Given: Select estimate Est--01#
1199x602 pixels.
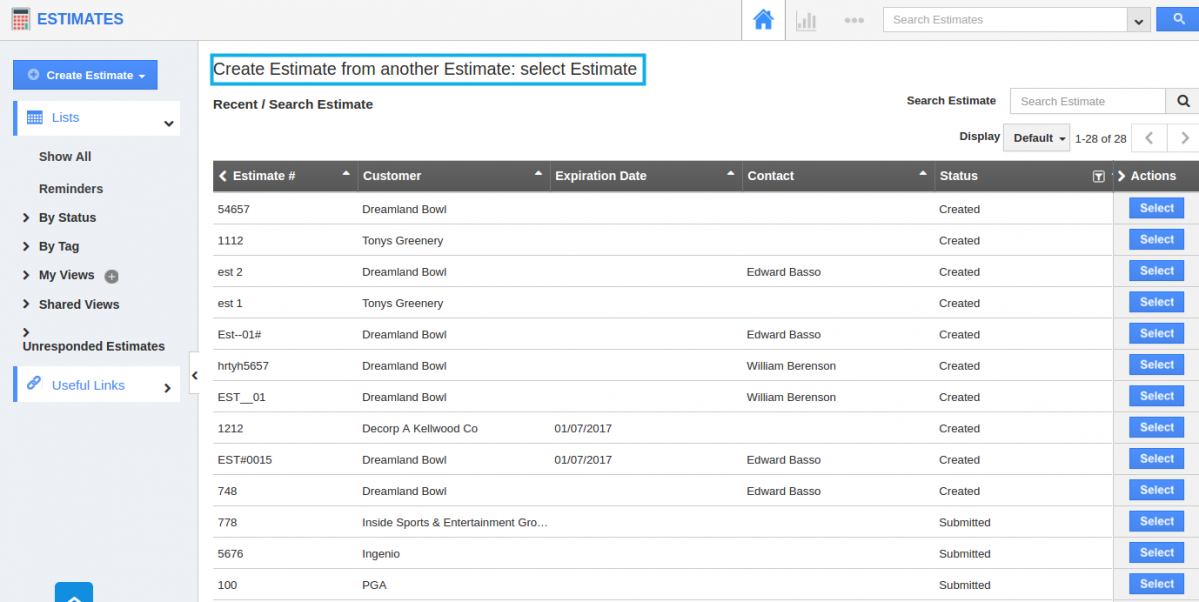Looking at the screenshot, I should tap(1156, 334).
